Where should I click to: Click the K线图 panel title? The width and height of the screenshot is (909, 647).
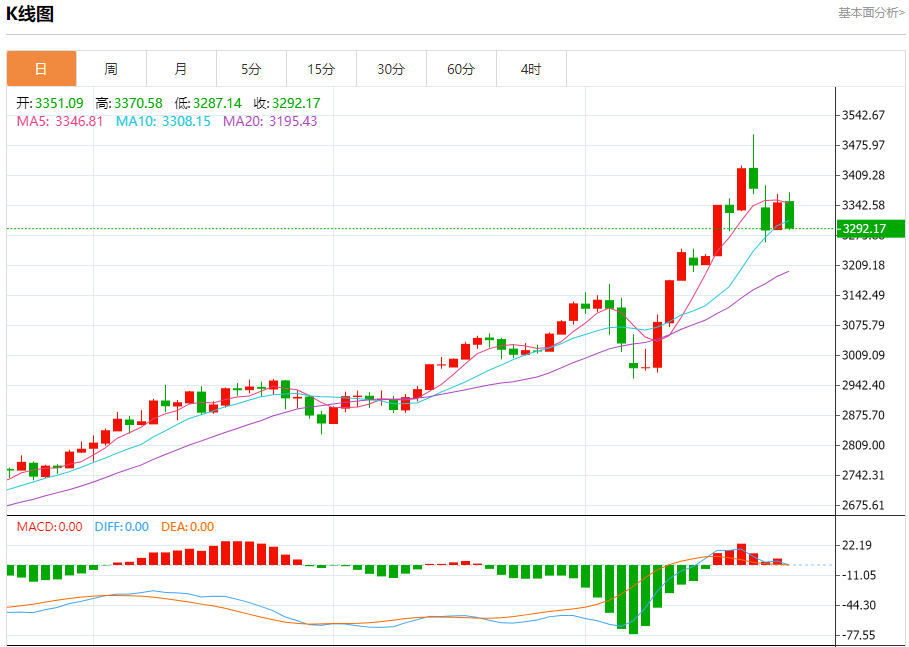point(30,14)
